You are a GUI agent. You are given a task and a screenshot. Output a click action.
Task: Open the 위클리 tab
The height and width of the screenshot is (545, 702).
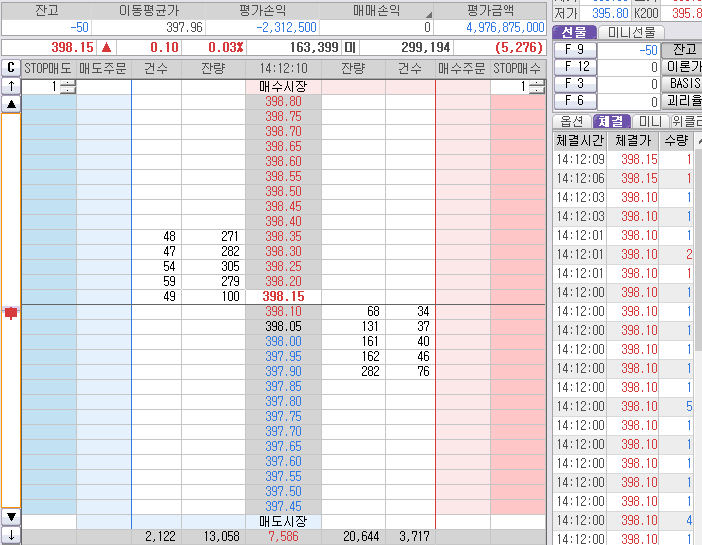(x=686, y=121)
